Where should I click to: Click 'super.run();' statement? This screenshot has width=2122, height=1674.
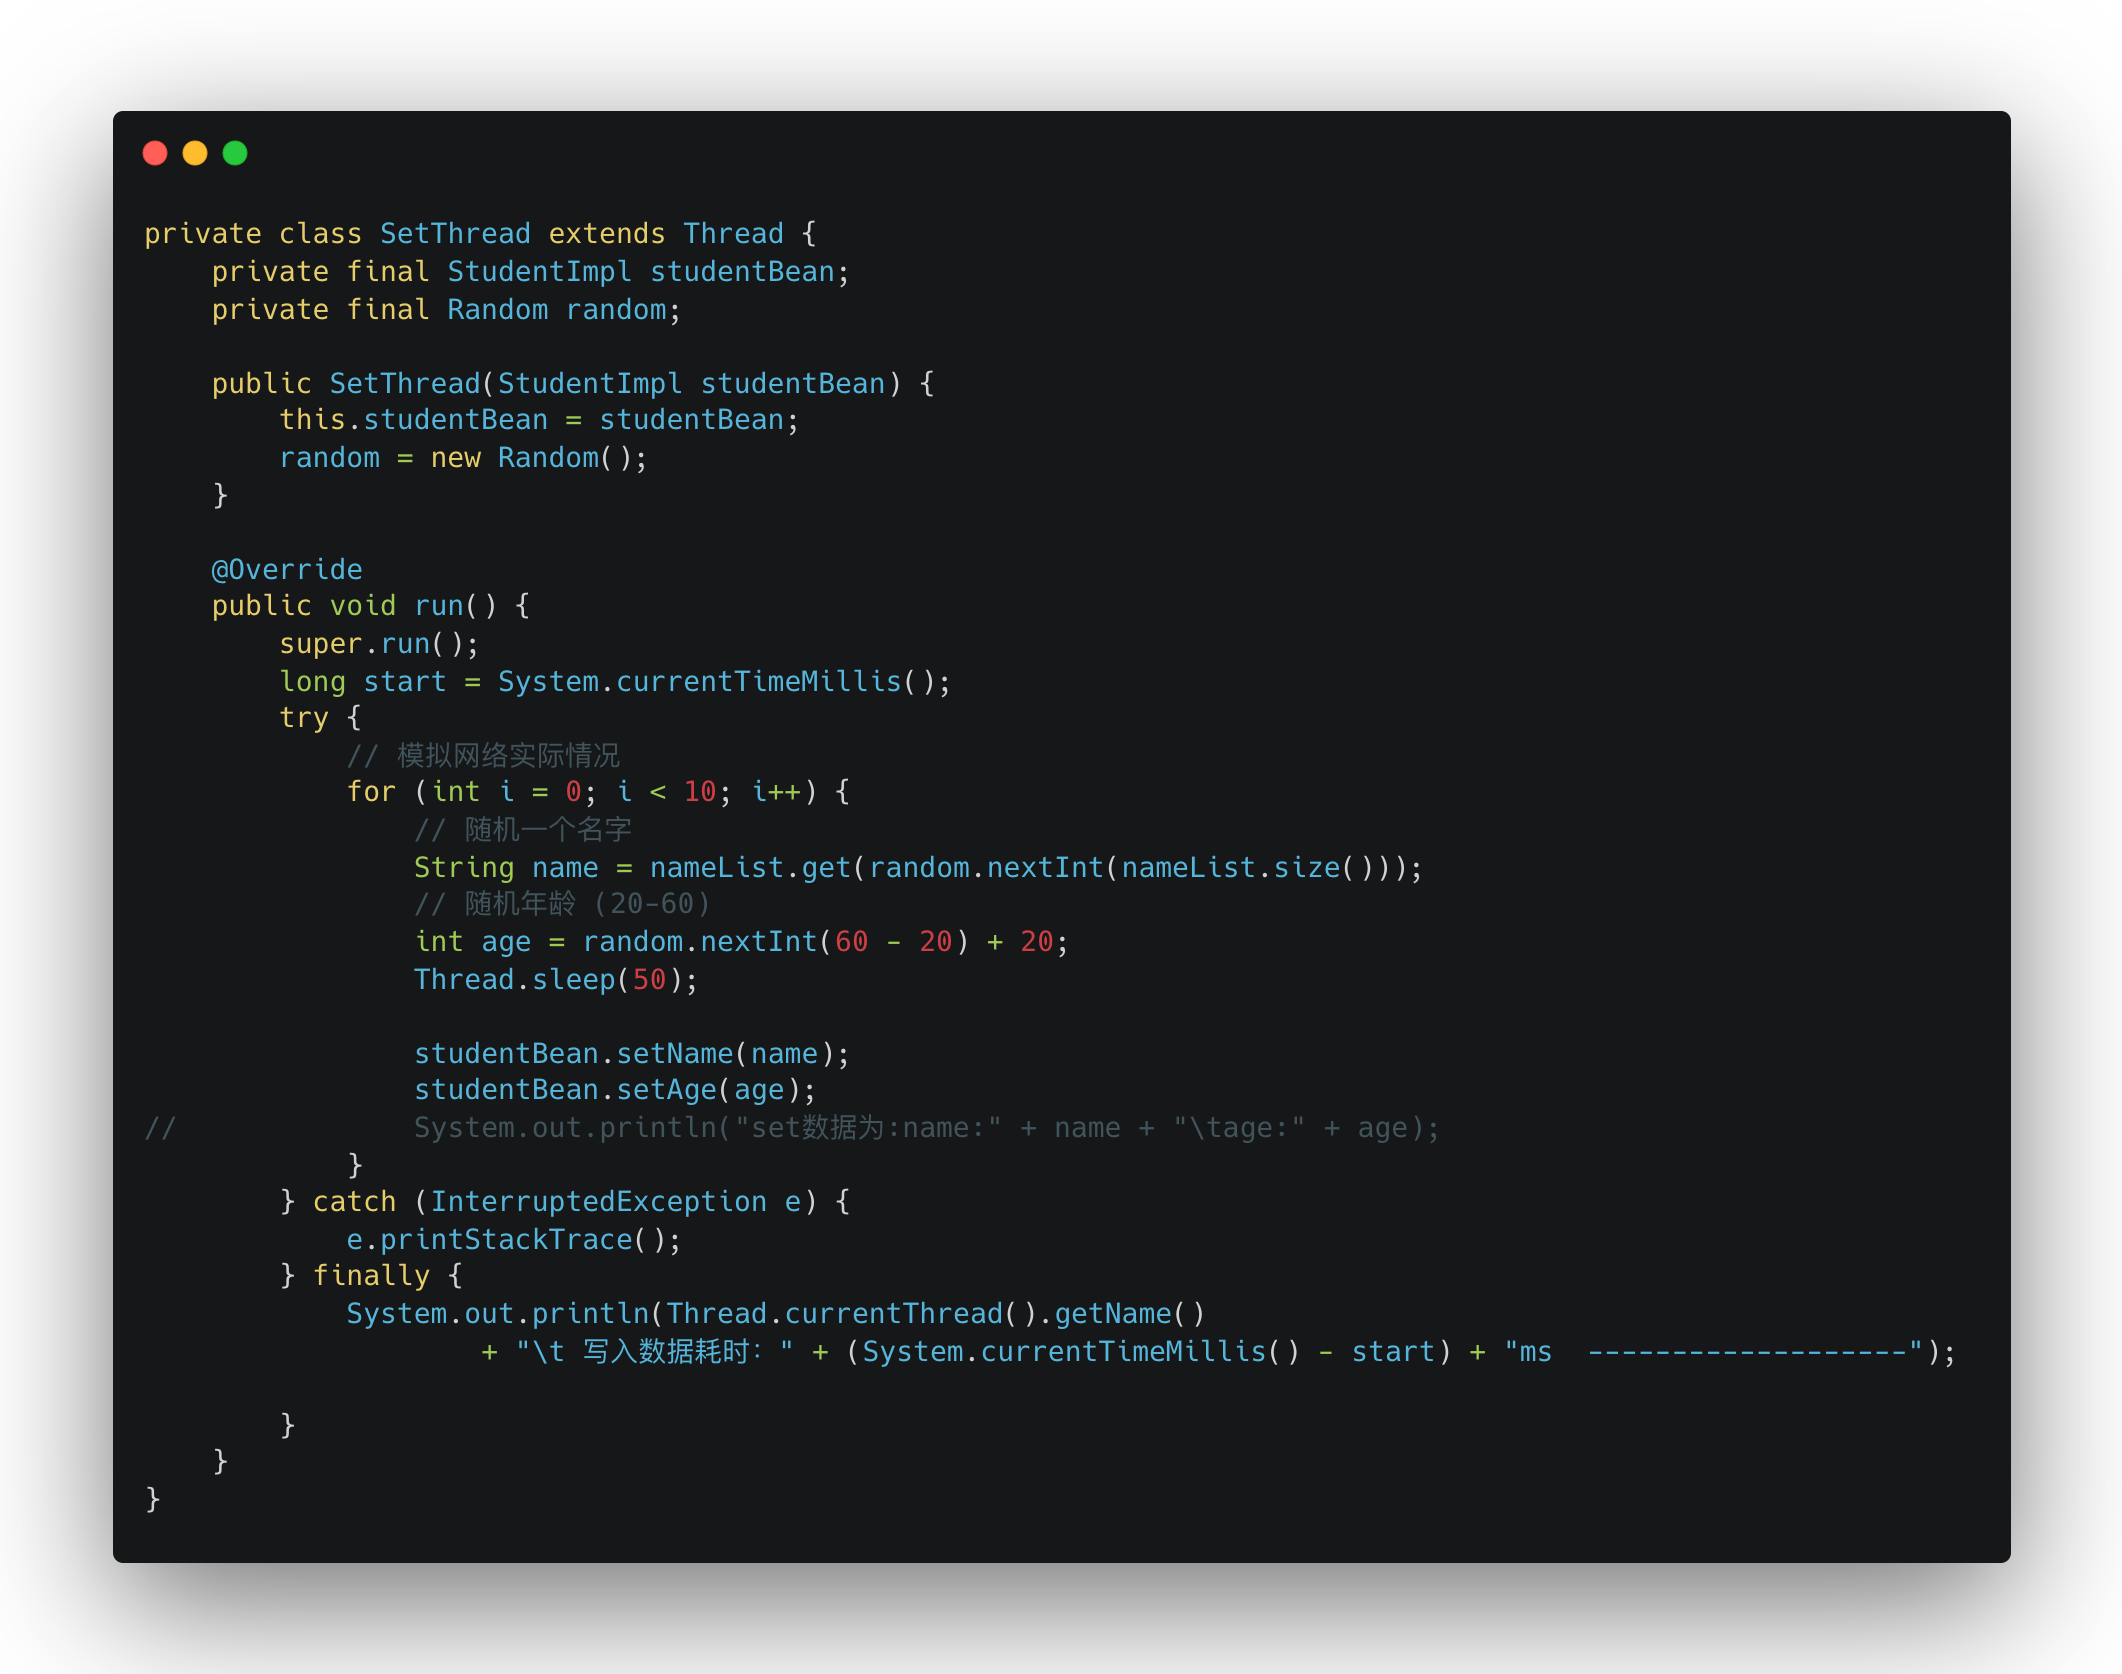point(379,644)
